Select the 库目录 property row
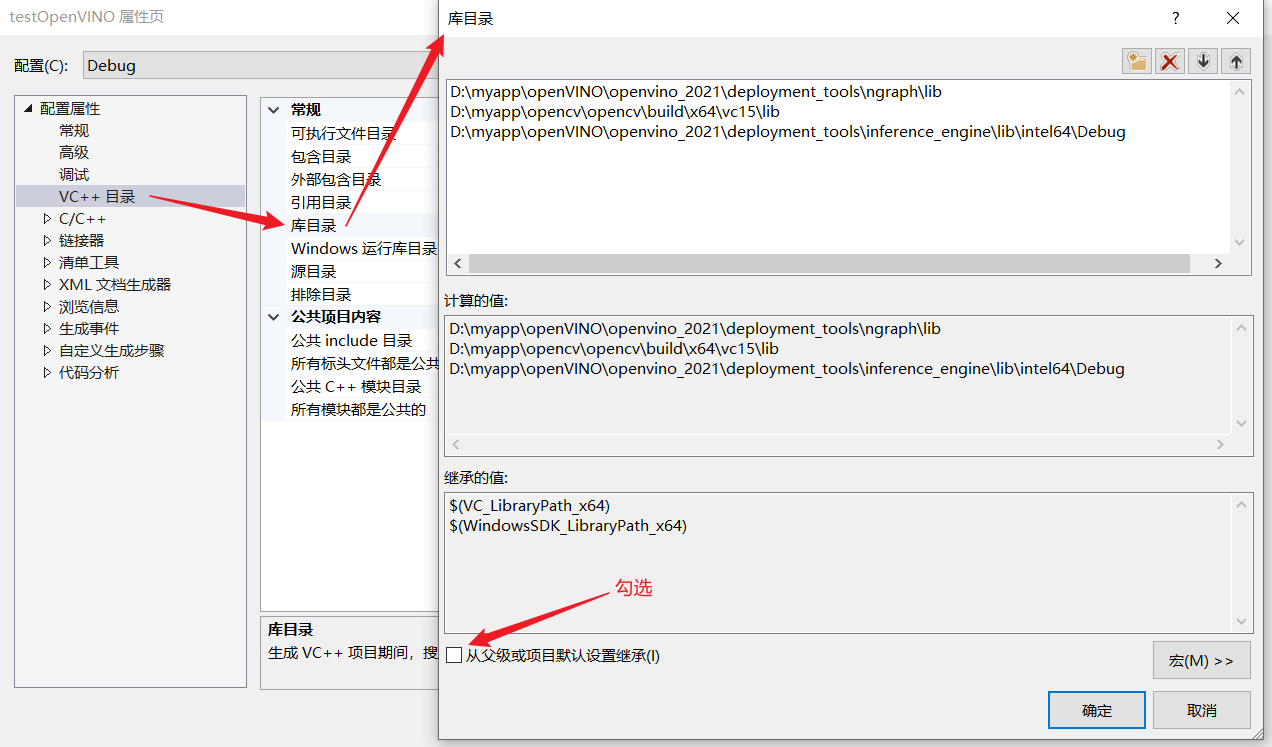This screenshot has width=1272, height=747. point(350,225)
